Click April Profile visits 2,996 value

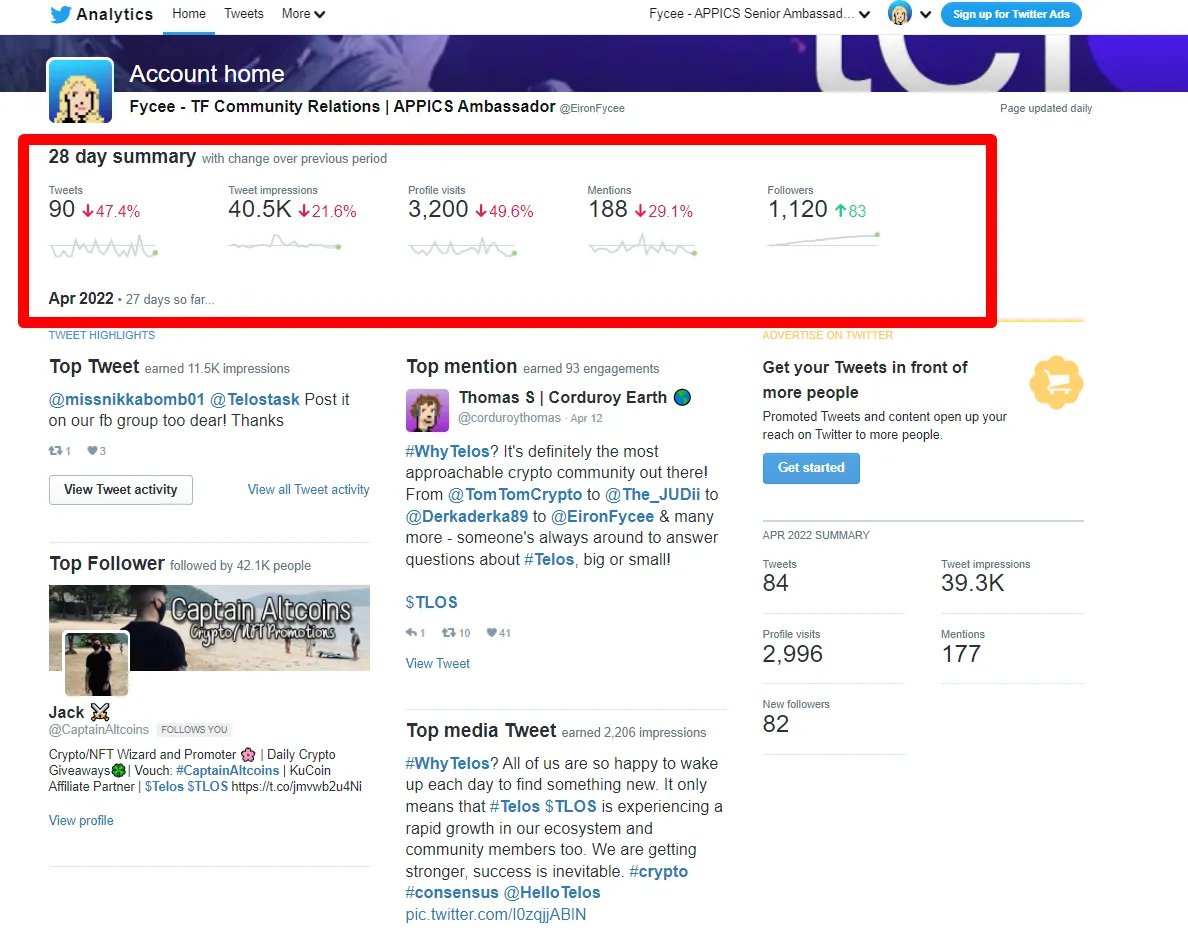click(x=793, y=654)
